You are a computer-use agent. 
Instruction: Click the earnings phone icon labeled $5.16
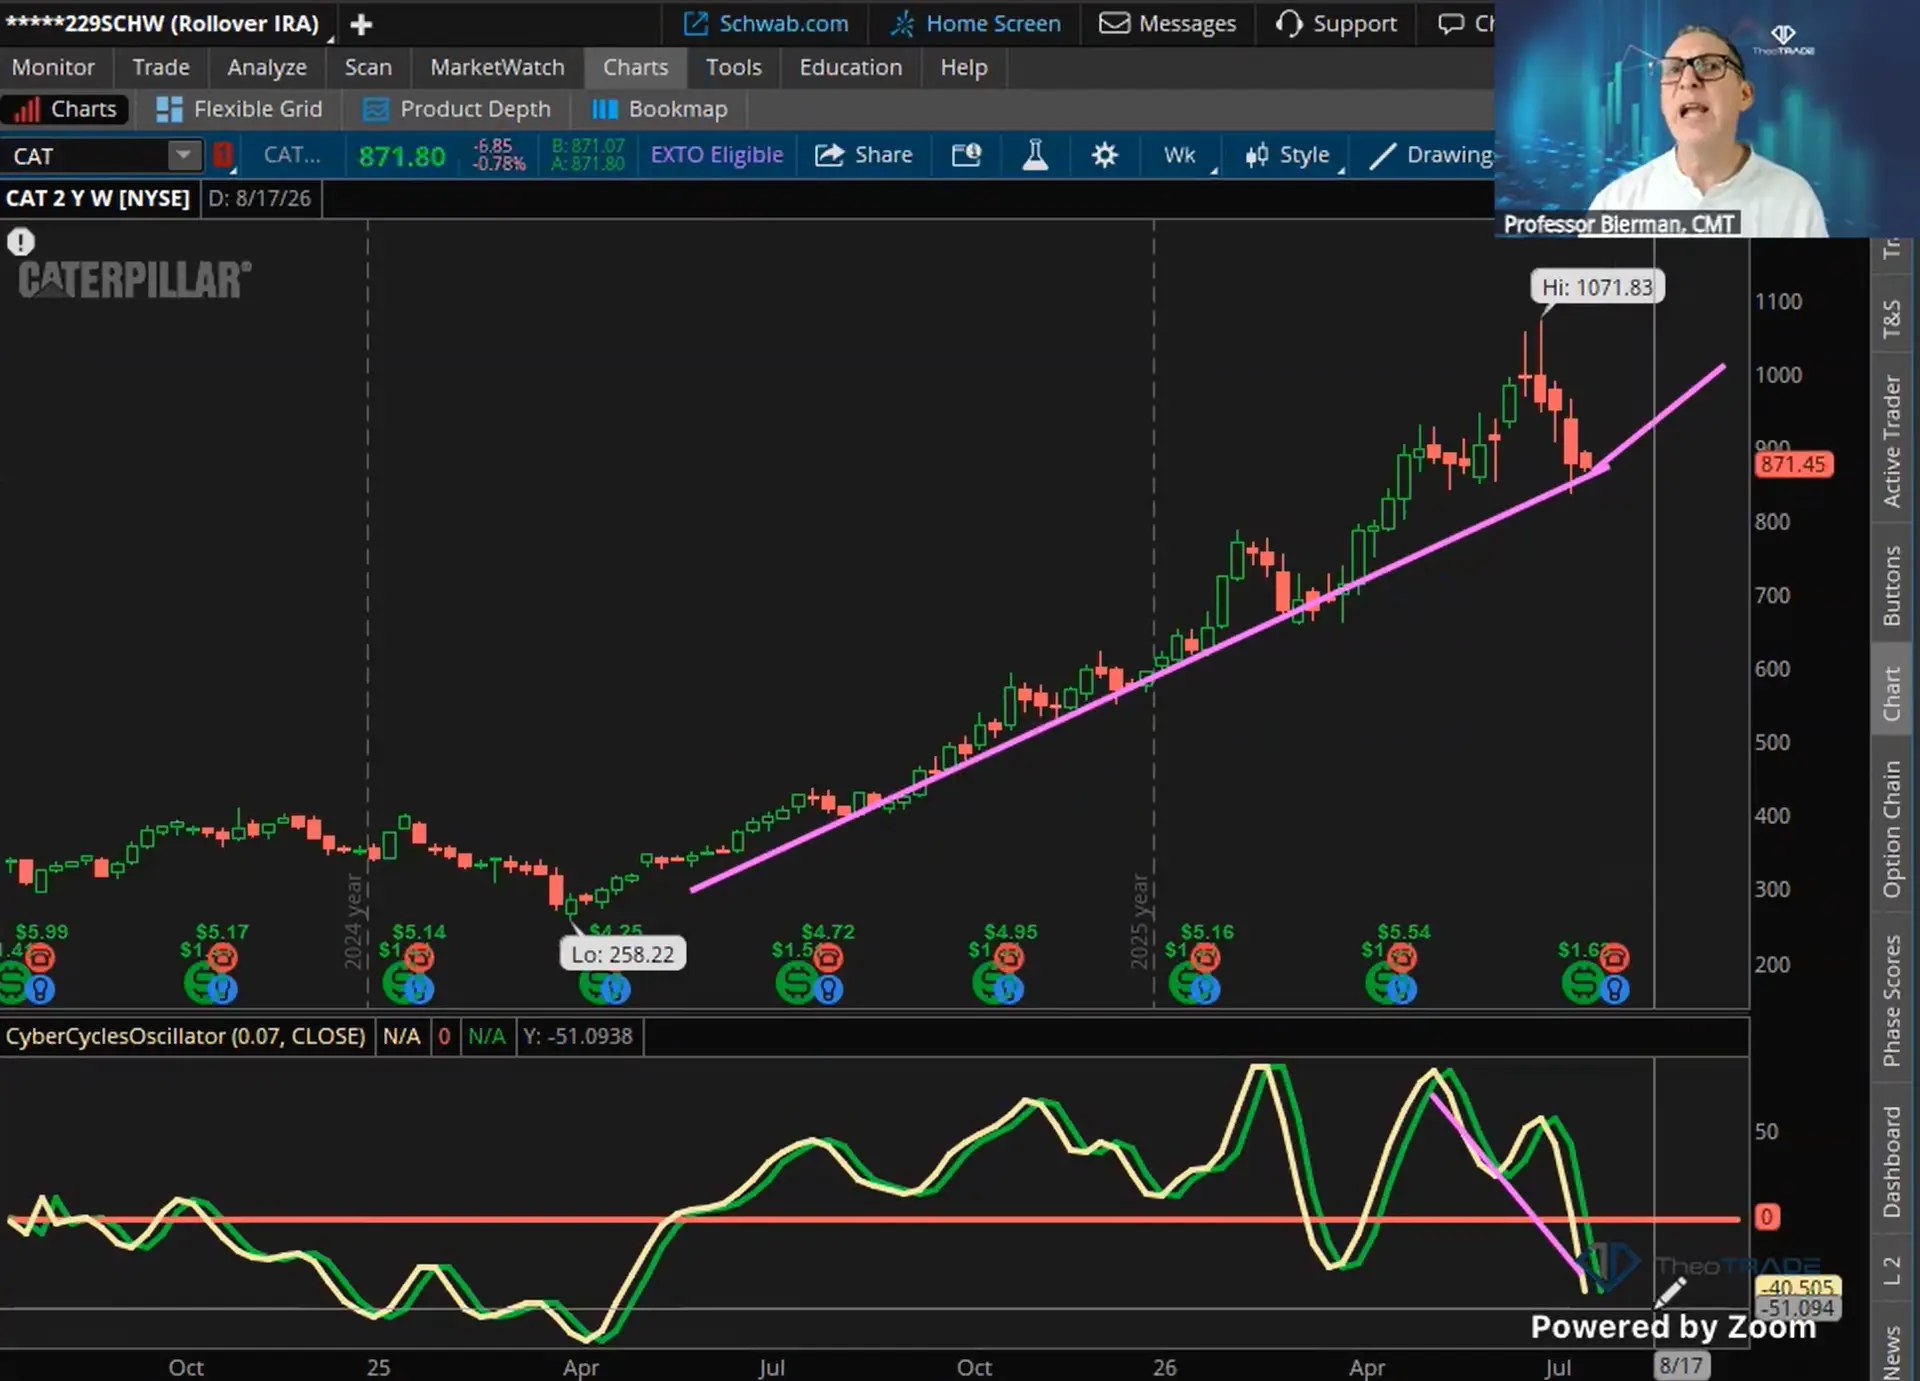1206,958
